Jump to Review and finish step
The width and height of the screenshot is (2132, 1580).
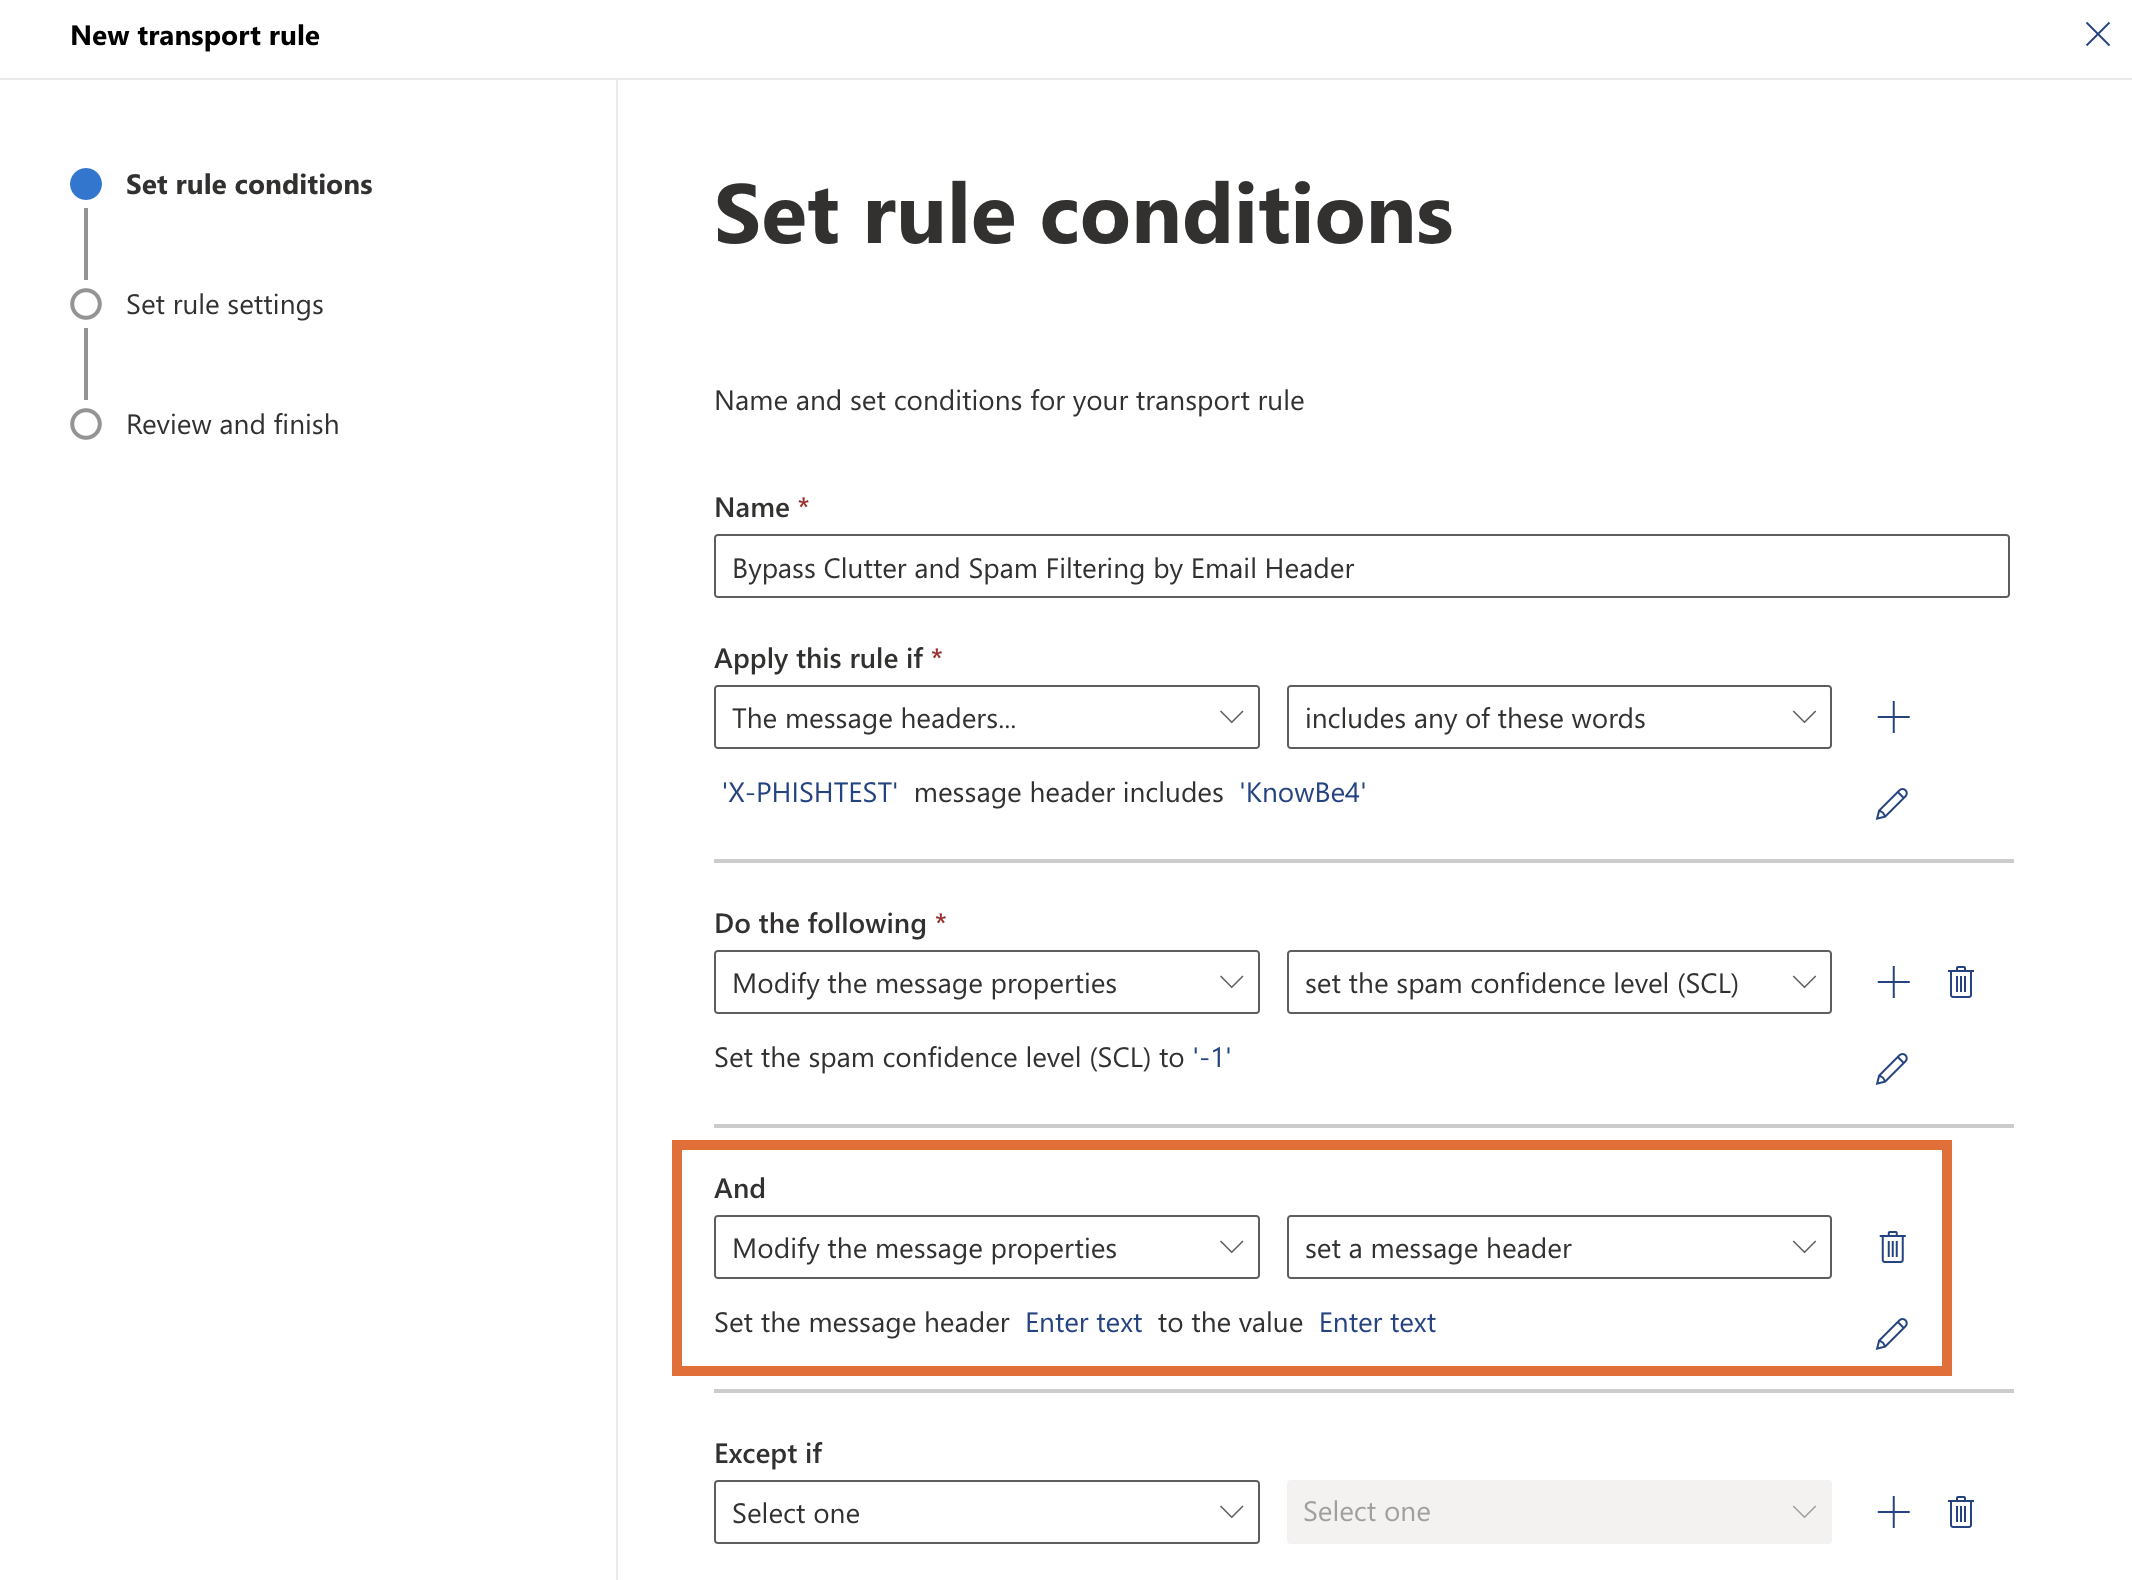232,424
